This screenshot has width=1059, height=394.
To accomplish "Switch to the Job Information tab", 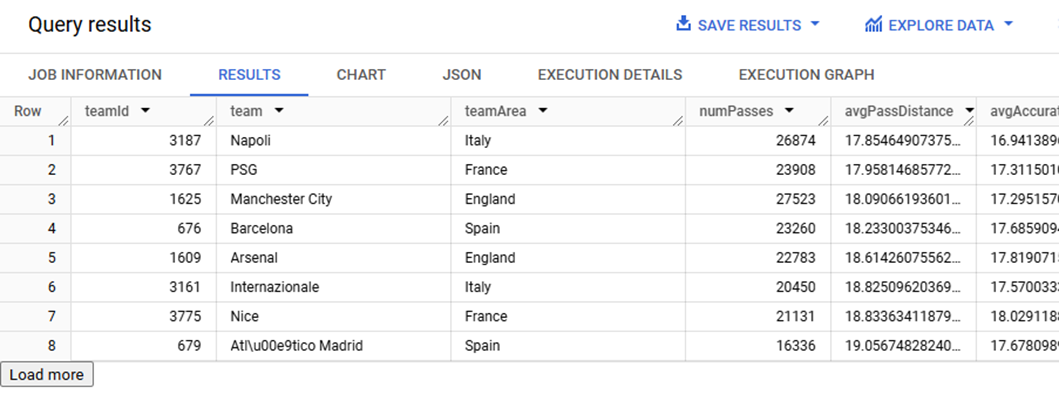I will pyautogui.click(x=95, y=74).
